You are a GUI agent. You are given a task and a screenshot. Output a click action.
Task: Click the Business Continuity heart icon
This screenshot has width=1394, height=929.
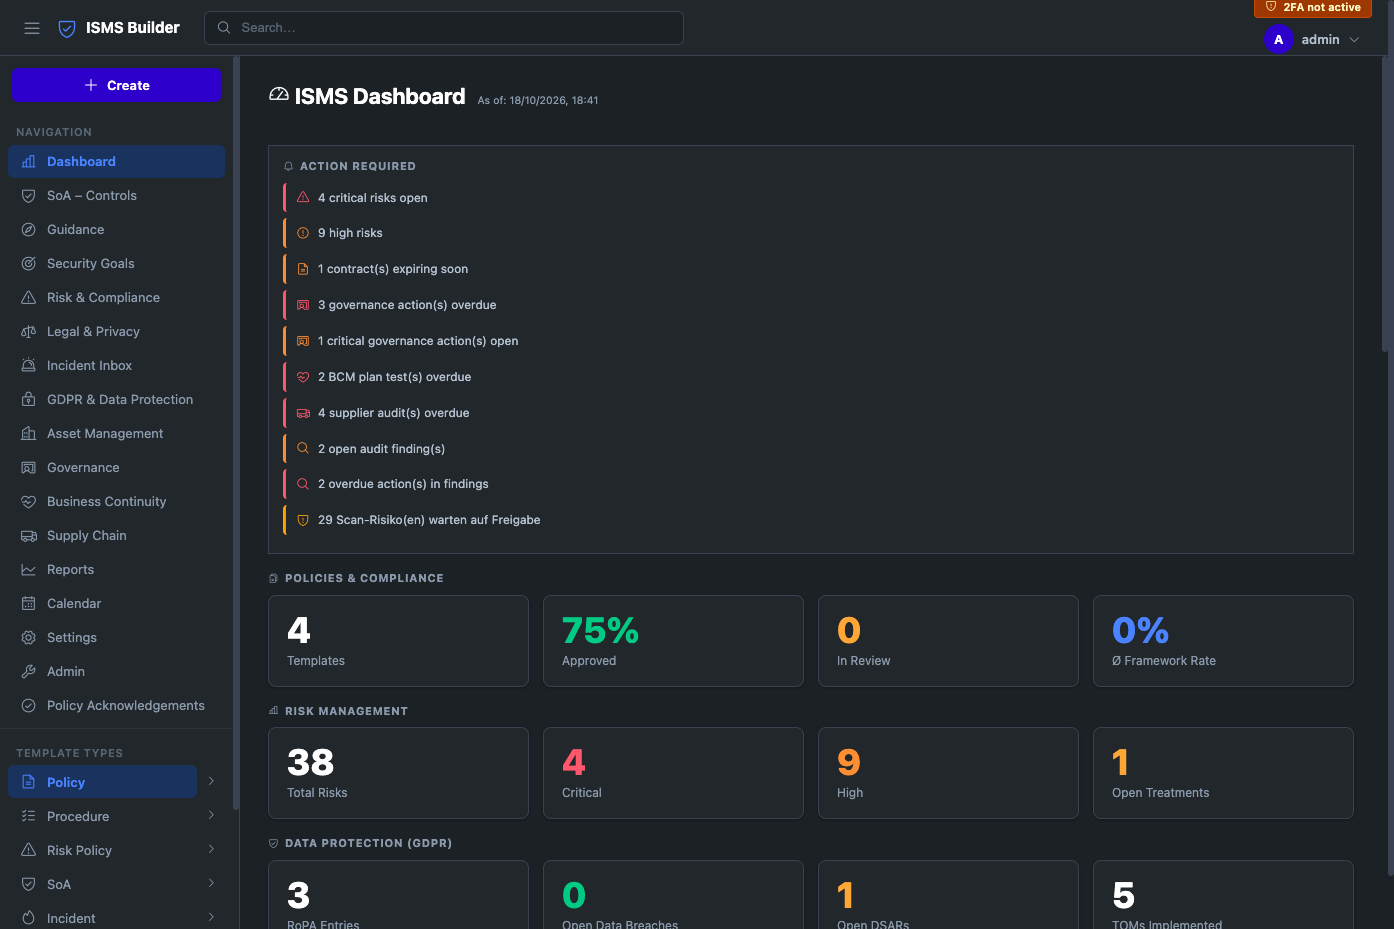pos(29,502)
